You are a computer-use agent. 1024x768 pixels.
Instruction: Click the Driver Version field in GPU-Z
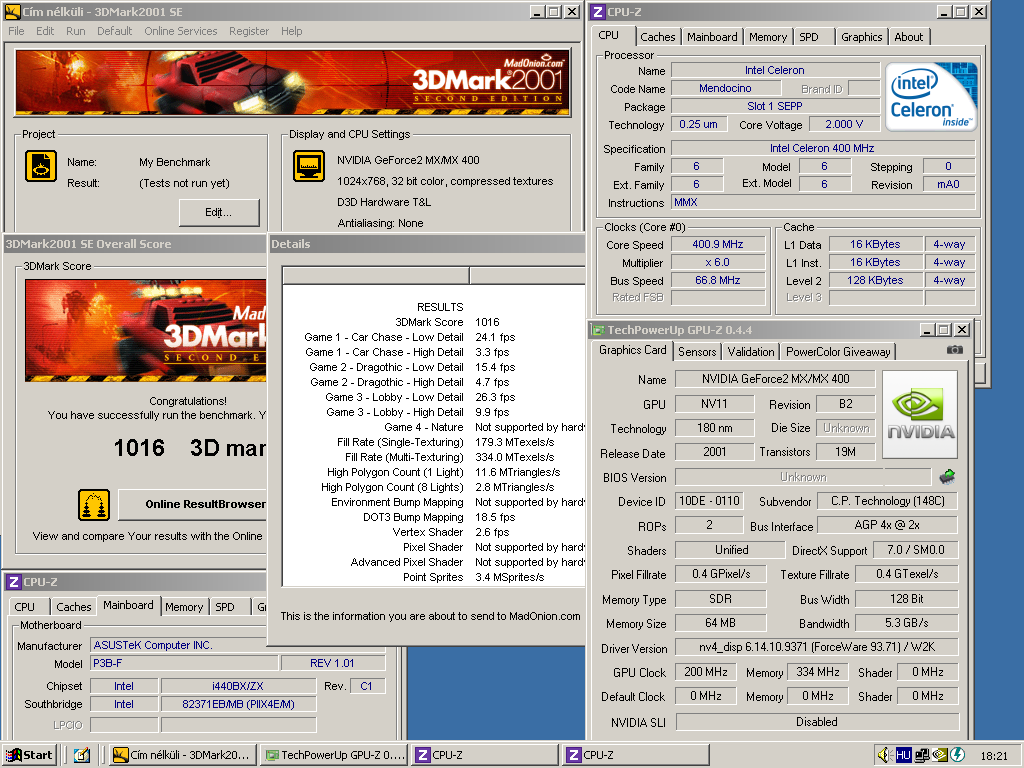point(816,647)
